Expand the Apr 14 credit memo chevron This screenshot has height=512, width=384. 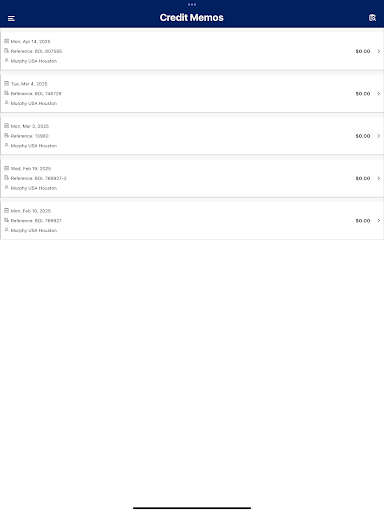pyautogui.click(x=379, y=51)
